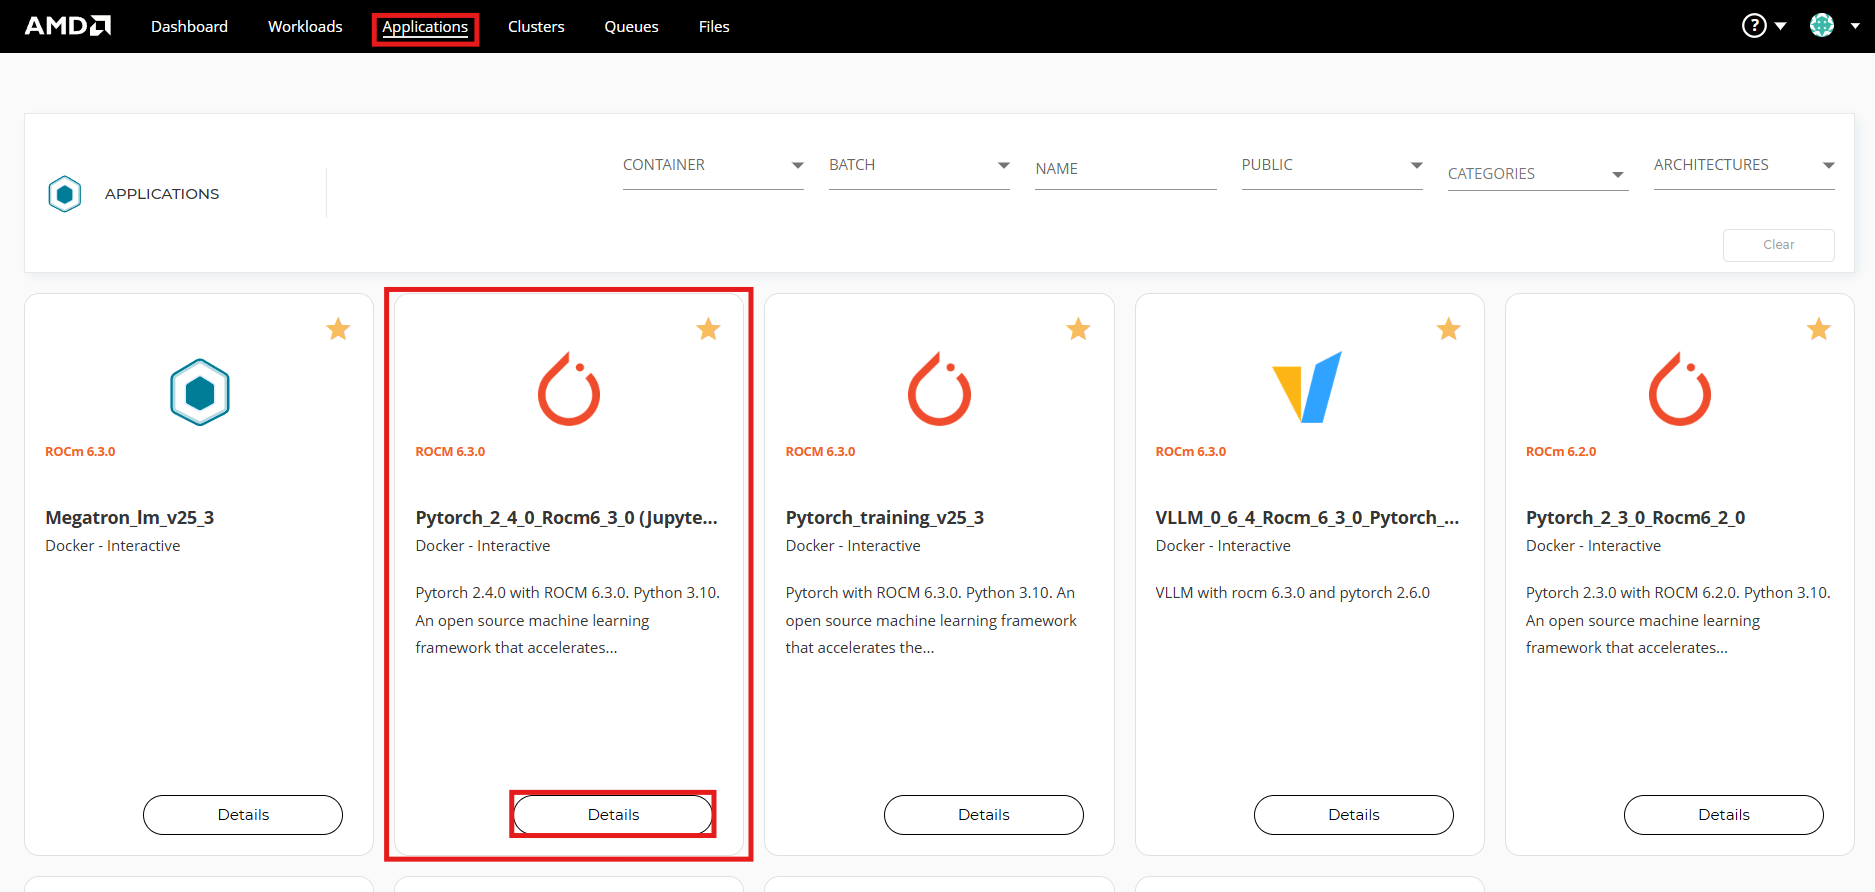
Task: Open dropdown arrow next to user avatar
Action: coord(1855,27)
